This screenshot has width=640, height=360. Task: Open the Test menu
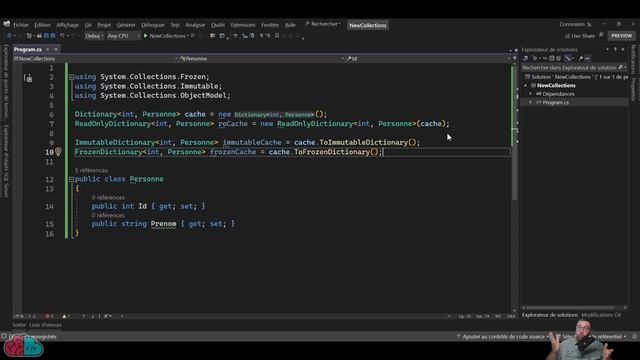tap(175, 25)
